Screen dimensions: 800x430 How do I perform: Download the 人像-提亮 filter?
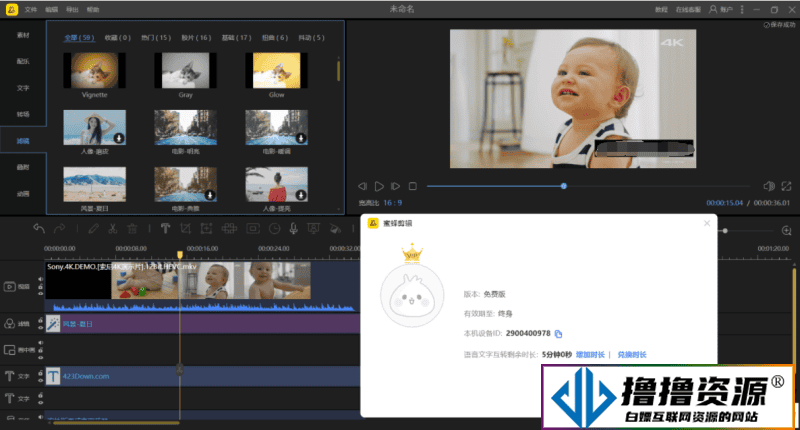click(301, 195)
